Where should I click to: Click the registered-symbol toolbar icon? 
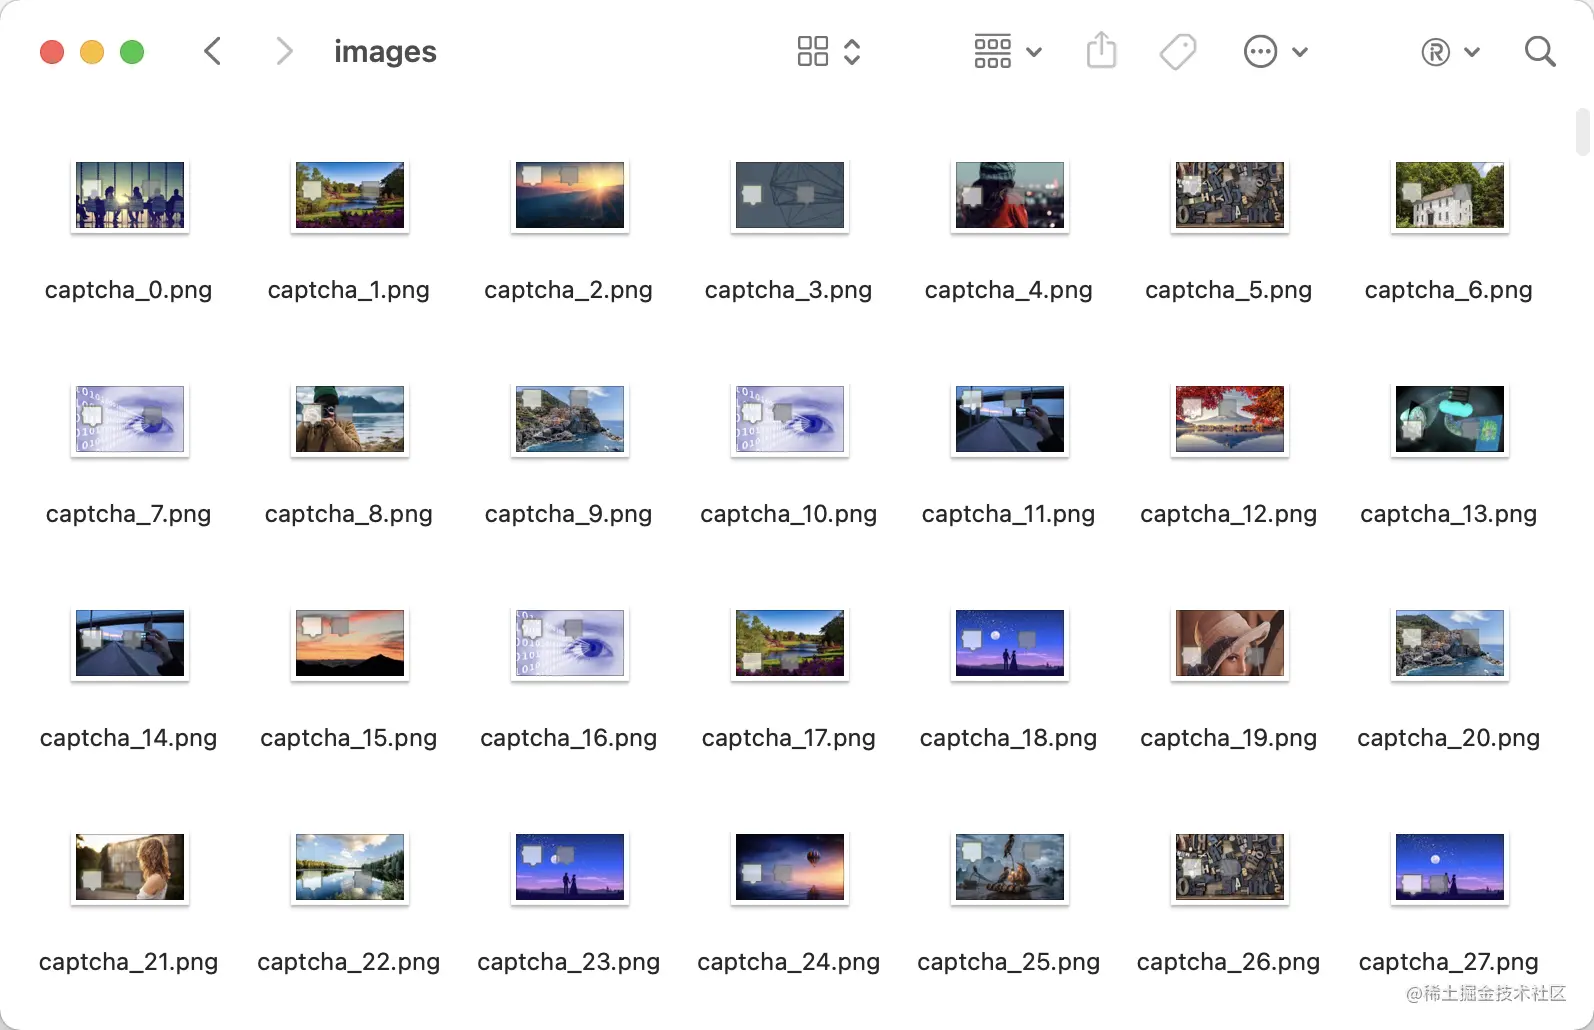1435,52
